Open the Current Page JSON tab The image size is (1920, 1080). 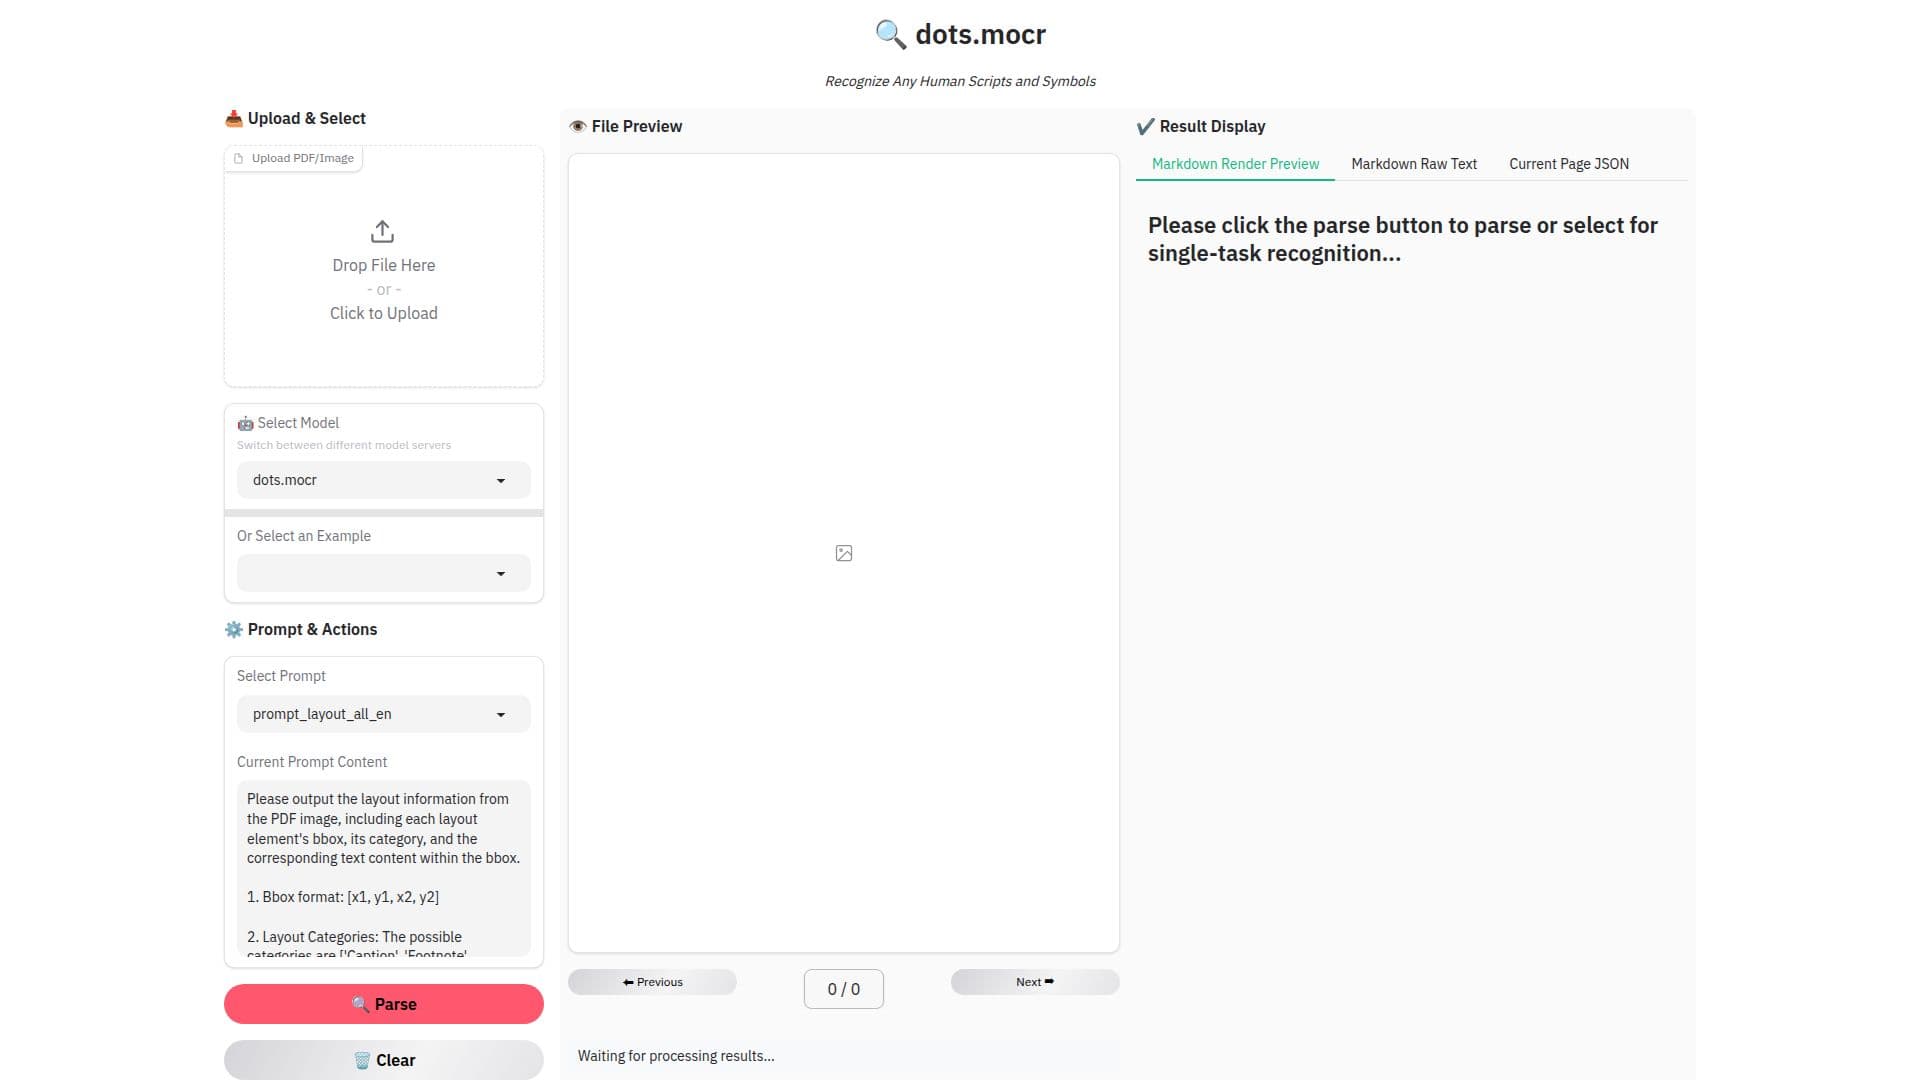point(1569,164)
